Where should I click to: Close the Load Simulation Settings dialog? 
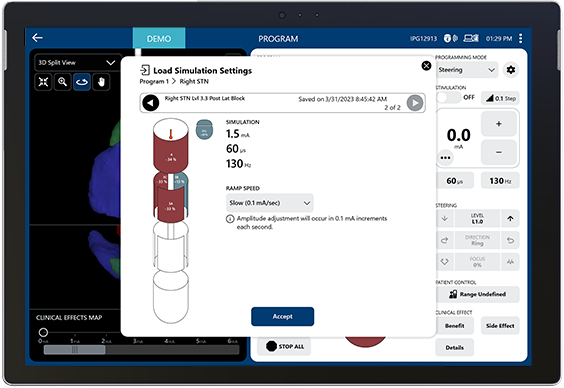point(426,66)
